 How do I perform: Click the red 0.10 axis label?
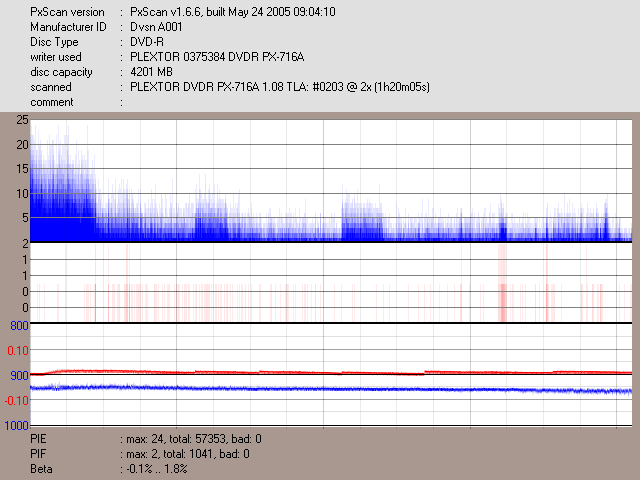pos(18,350)
